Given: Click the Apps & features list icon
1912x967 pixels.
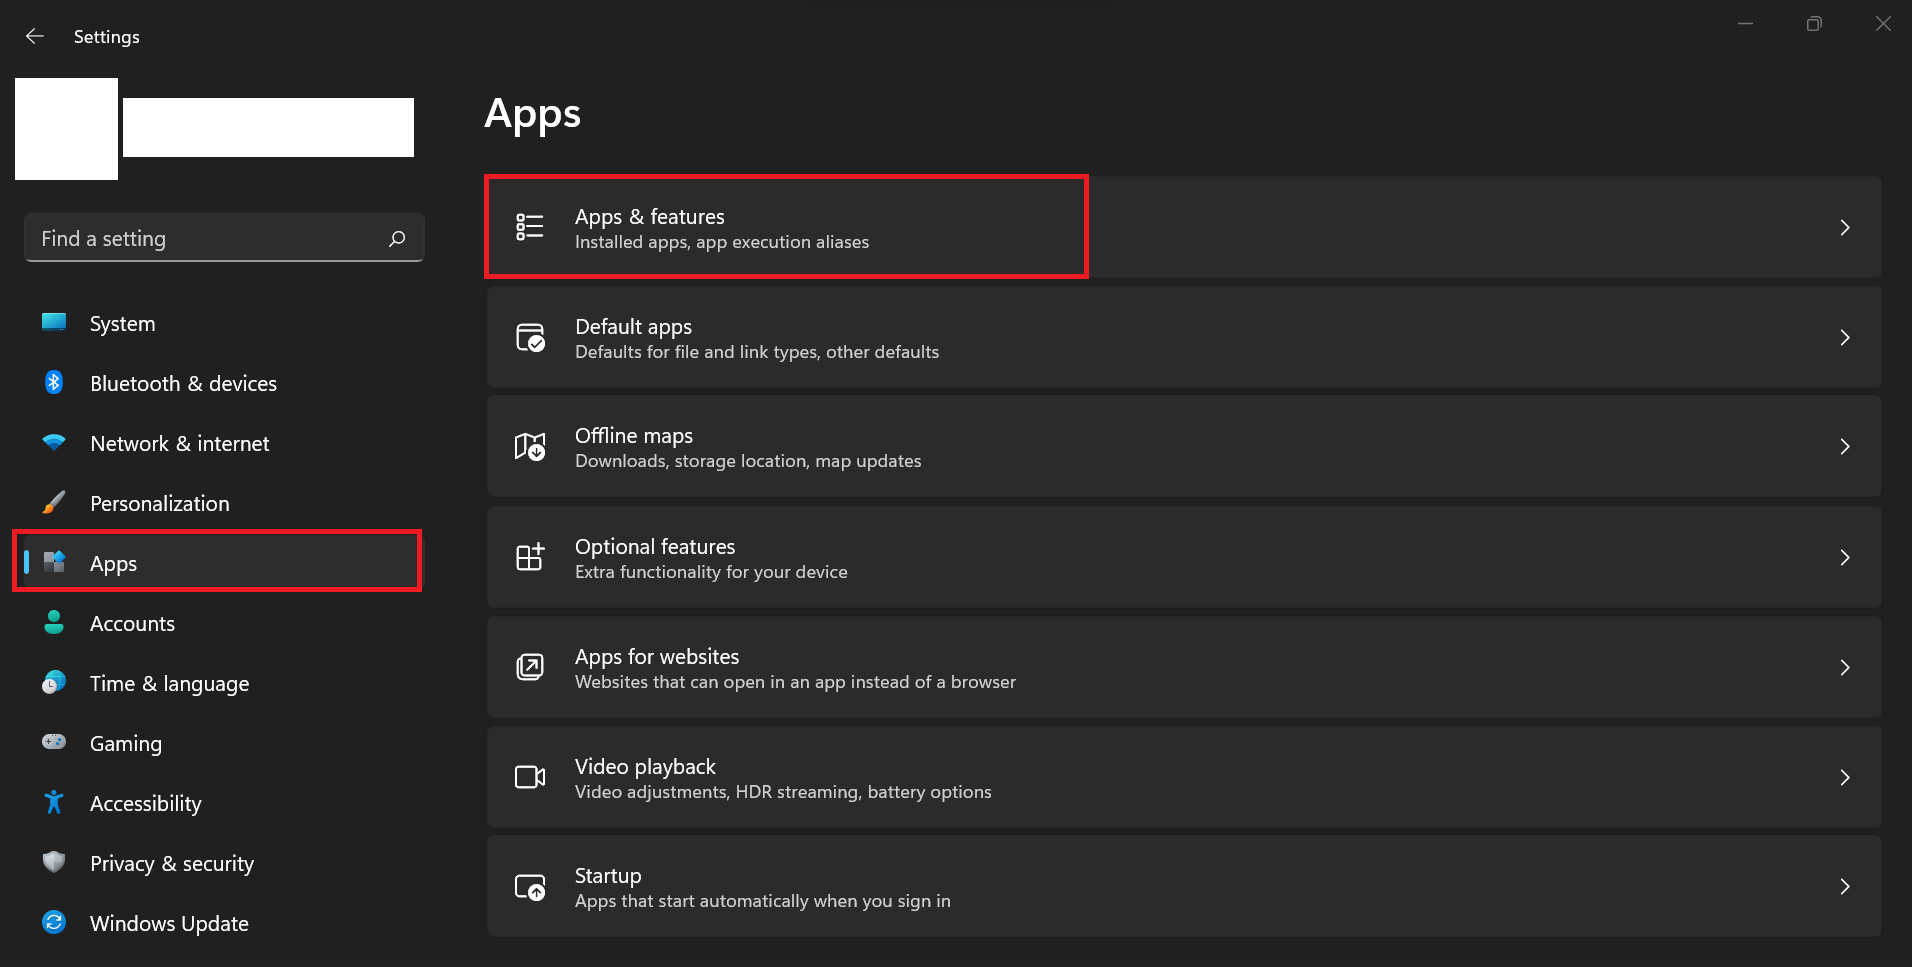Looking at the screenshot, I should 530,227.
